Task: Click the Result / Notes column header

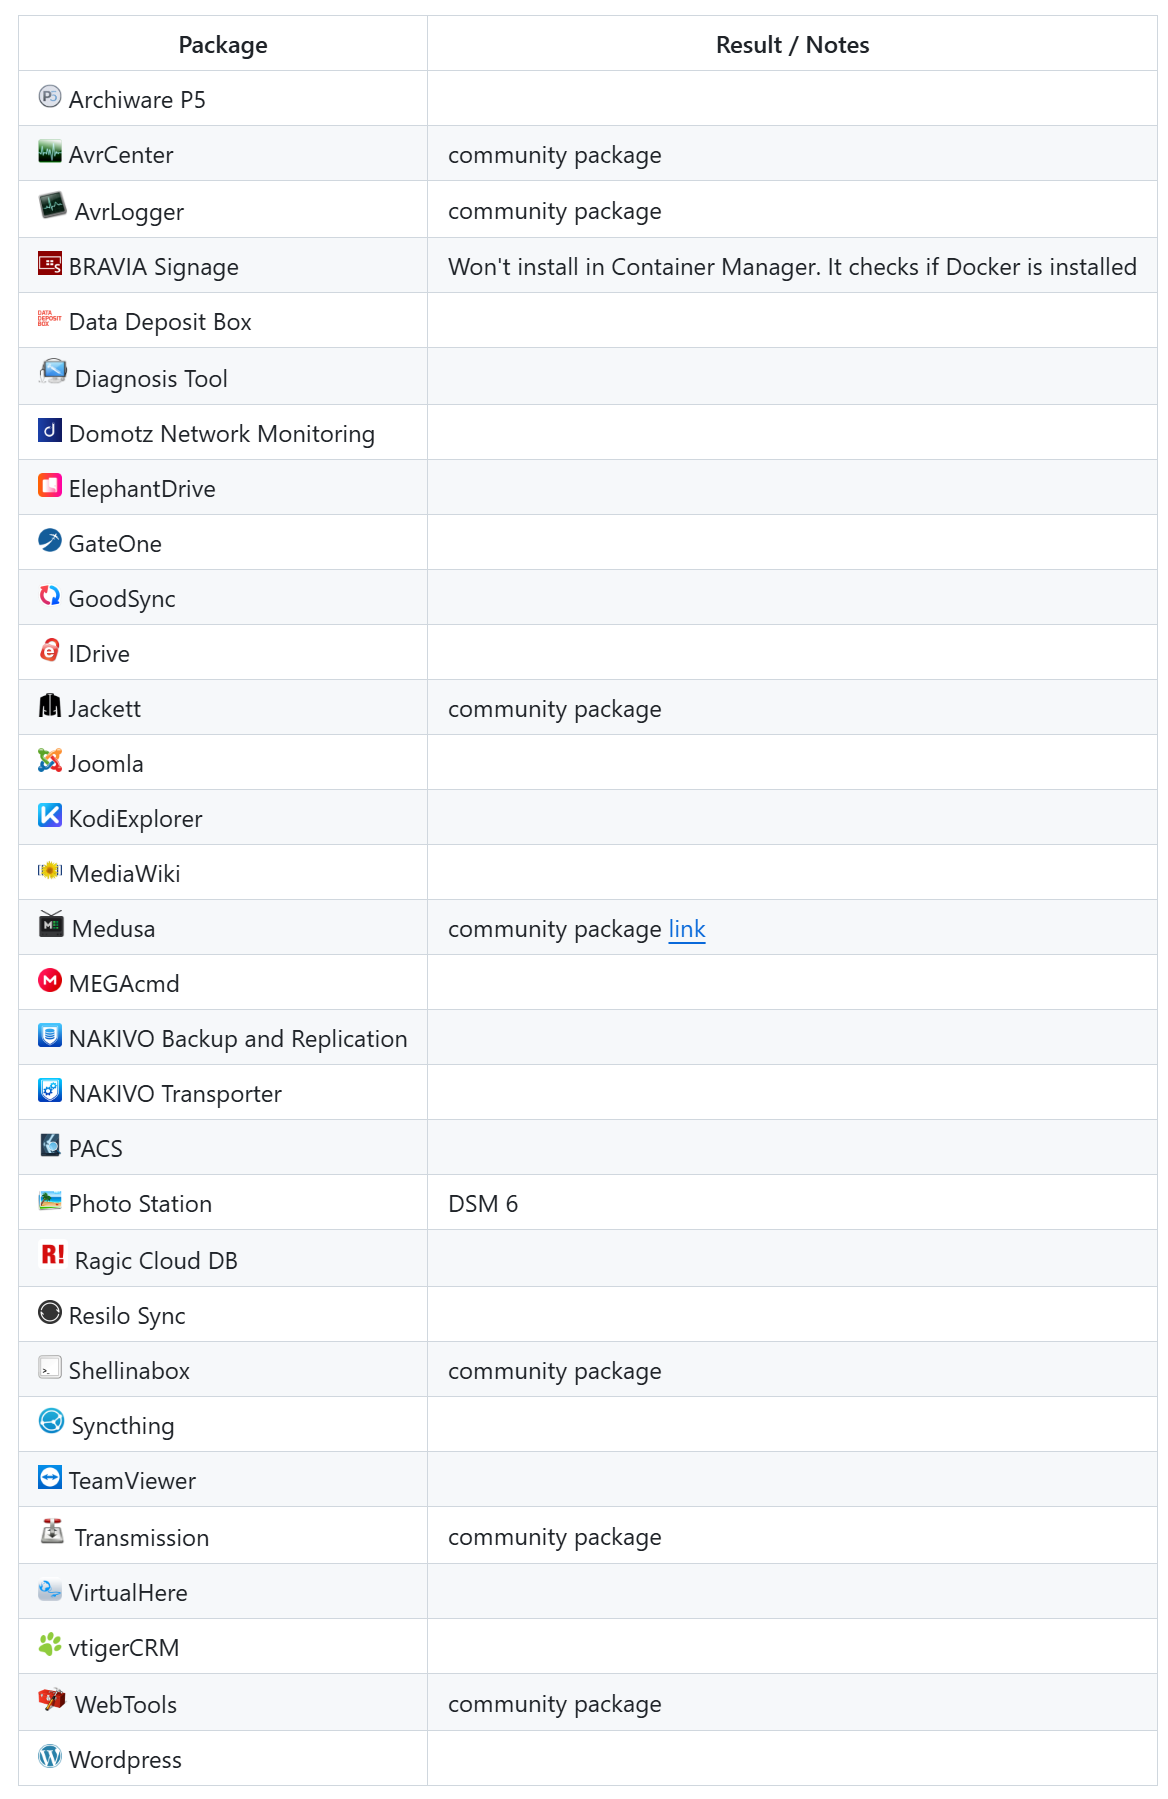Action: pos(792,45)
